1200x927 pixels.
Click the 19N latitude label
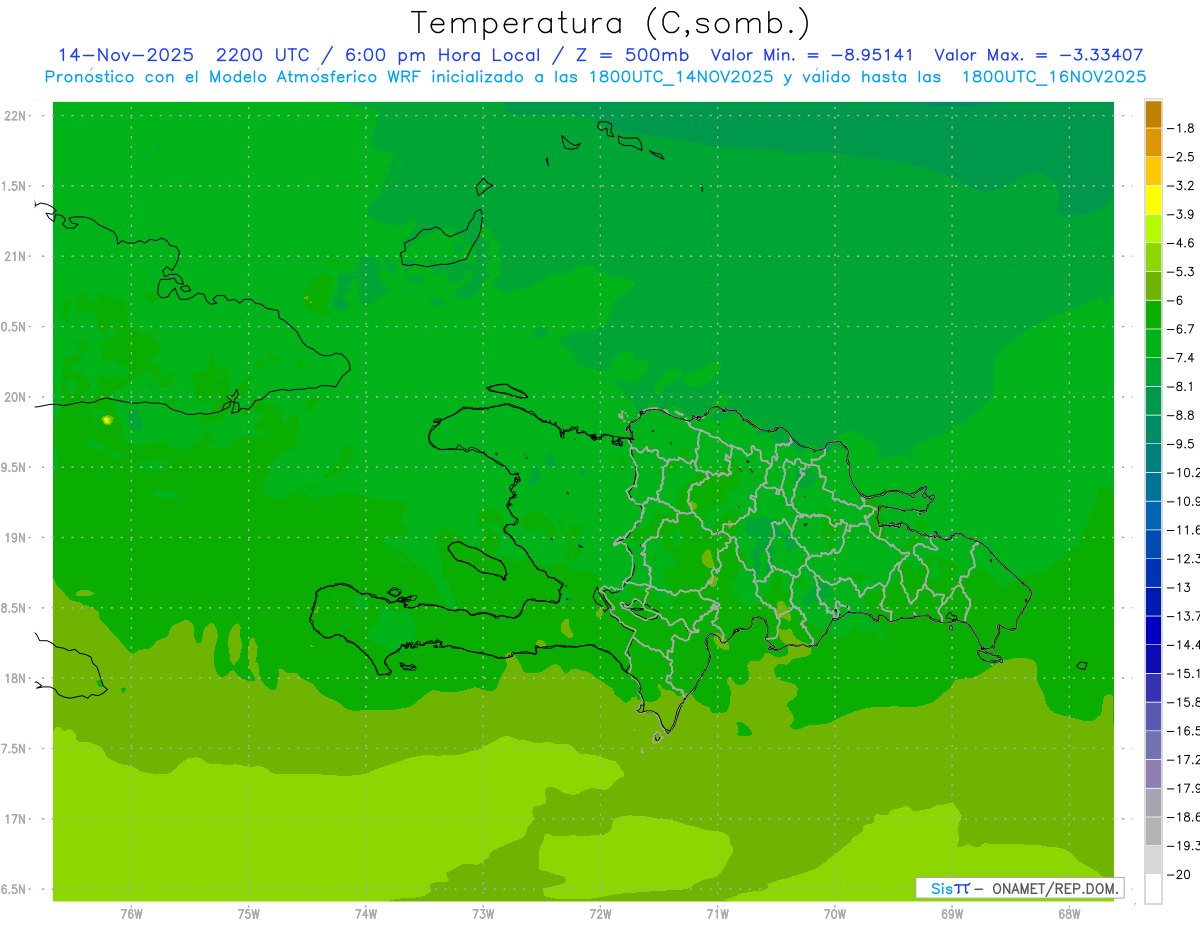pos(16,538)
